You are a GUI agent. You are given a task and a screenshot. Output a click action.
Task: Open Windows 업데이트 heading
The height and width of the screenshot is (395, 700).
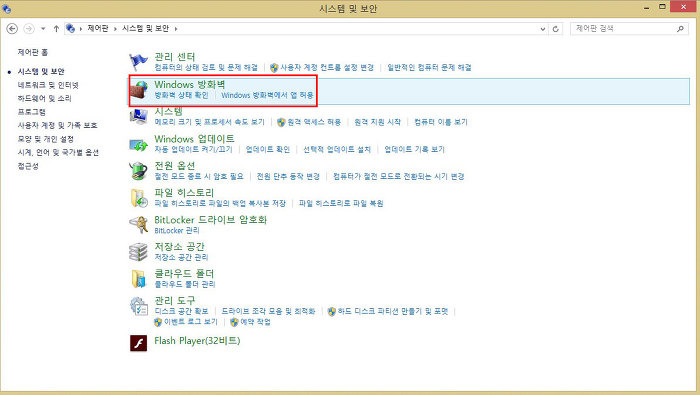(x=194, y=139)
